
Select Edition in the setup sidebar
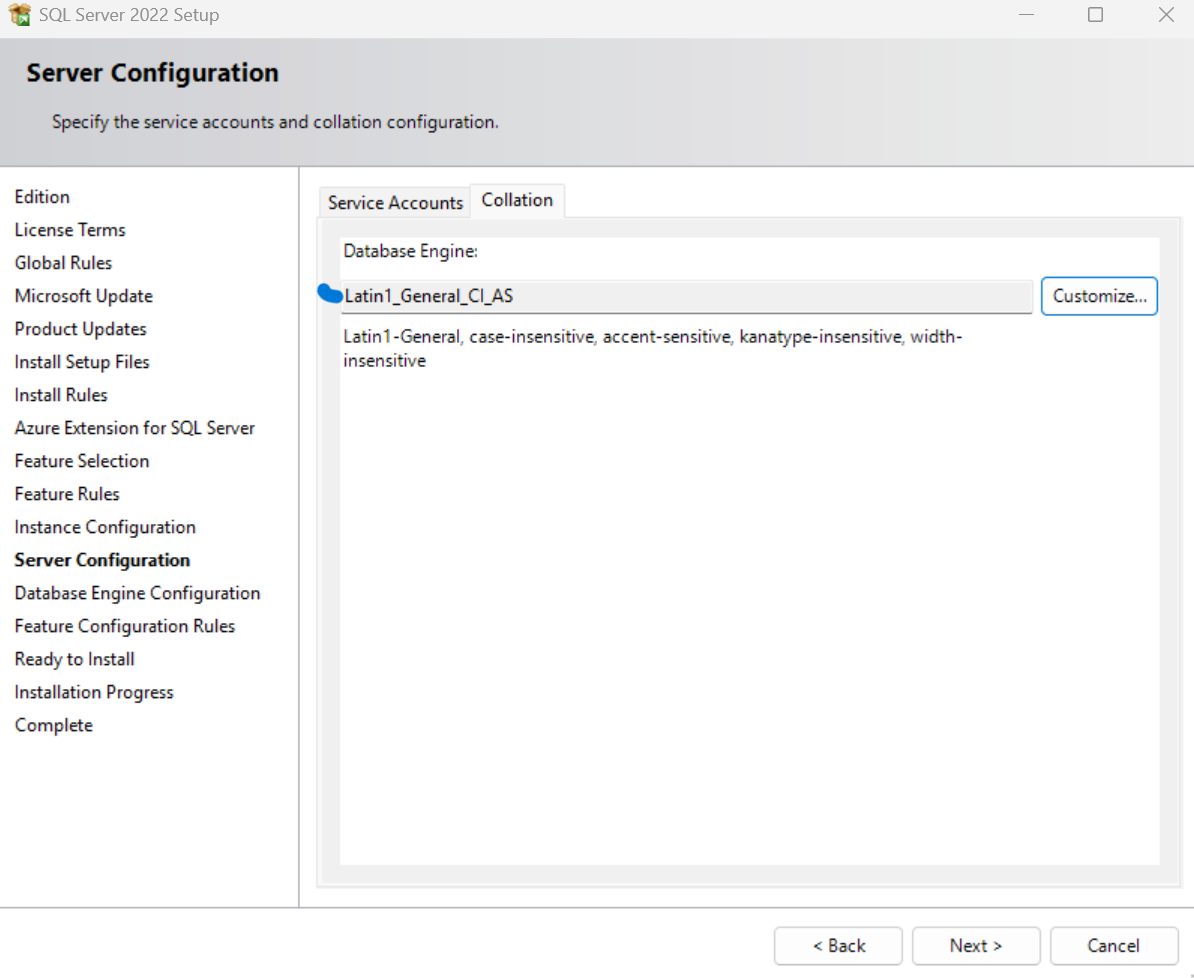(x=42, y=196)
